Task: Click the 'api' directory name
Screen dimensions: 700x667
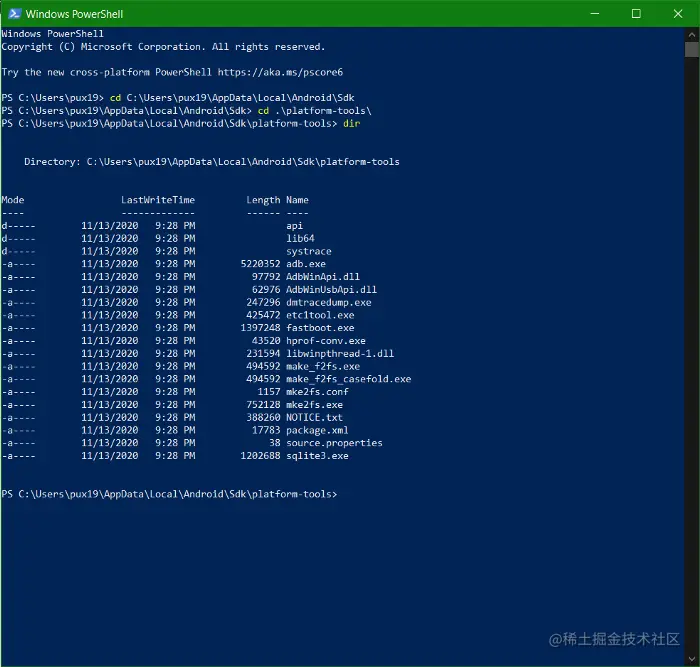Action: (x=295, y=226)
